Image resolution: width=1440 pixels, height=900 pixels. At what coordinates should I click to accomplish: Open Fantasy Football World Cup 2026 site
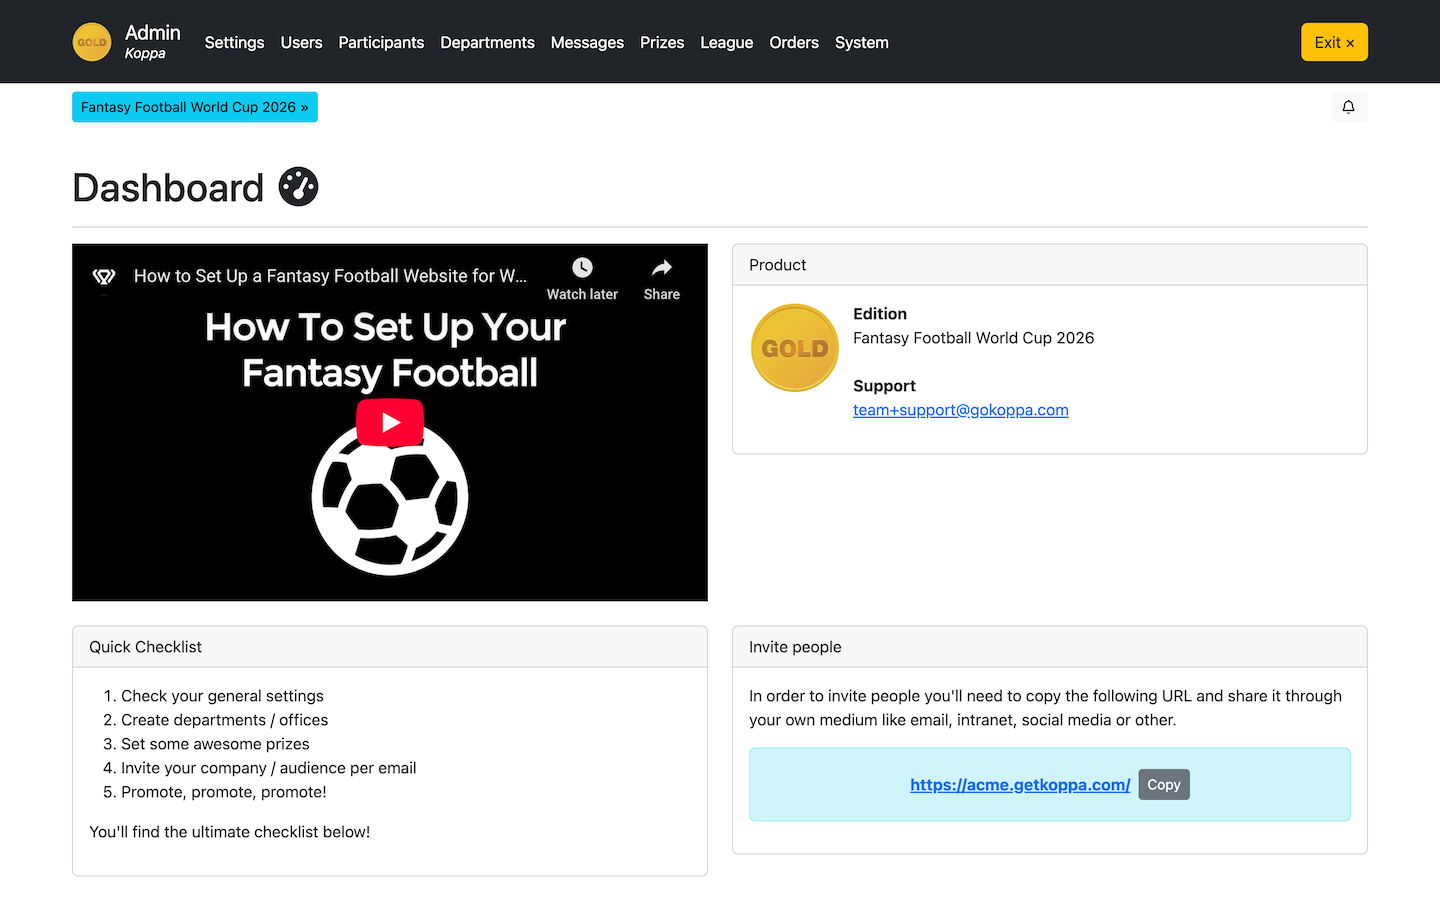[194, 106]
